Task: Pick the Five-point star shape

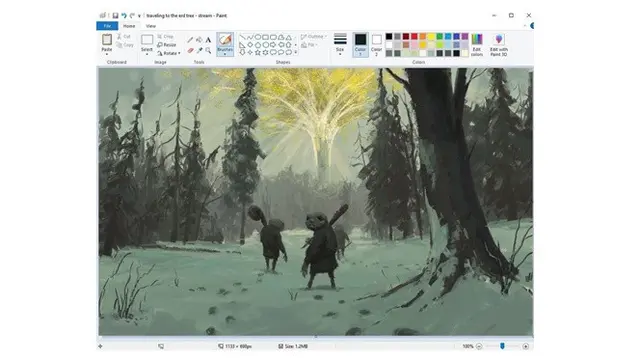Action: click(x=258, y=53)
